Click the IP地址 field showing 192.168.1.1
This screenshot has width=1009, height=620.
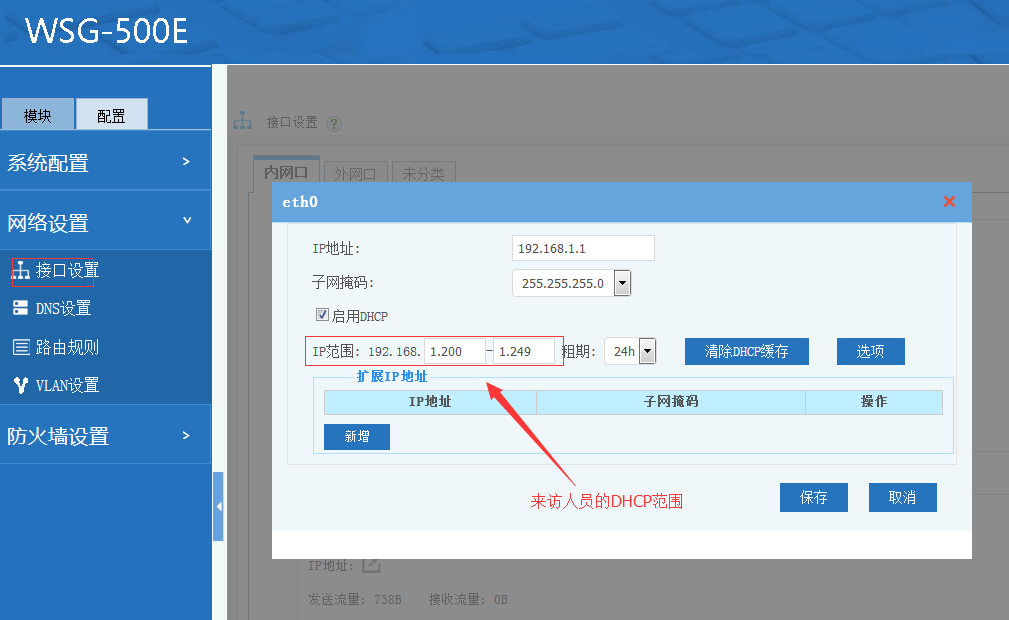click(x=582, y=248)
